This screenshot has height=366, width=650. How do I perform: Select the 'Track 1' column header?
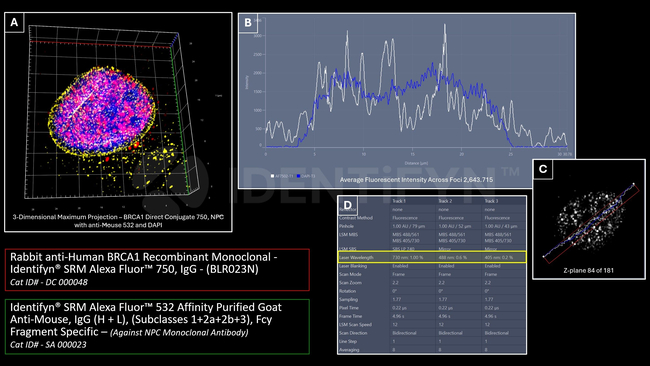(399, 201)
